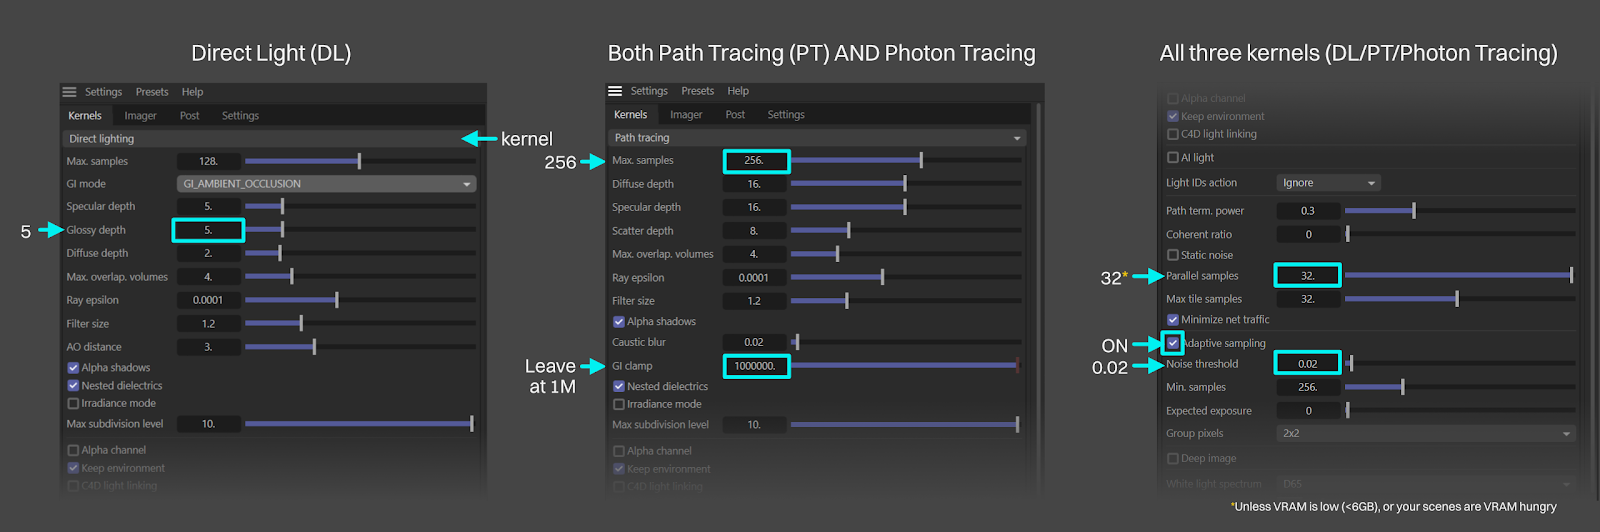The height and width of the screenshot is (532, 1600).
Task: Open GI_AMBIENT_OCCLUSION GI mode dropdown
Action: (326, 184)
